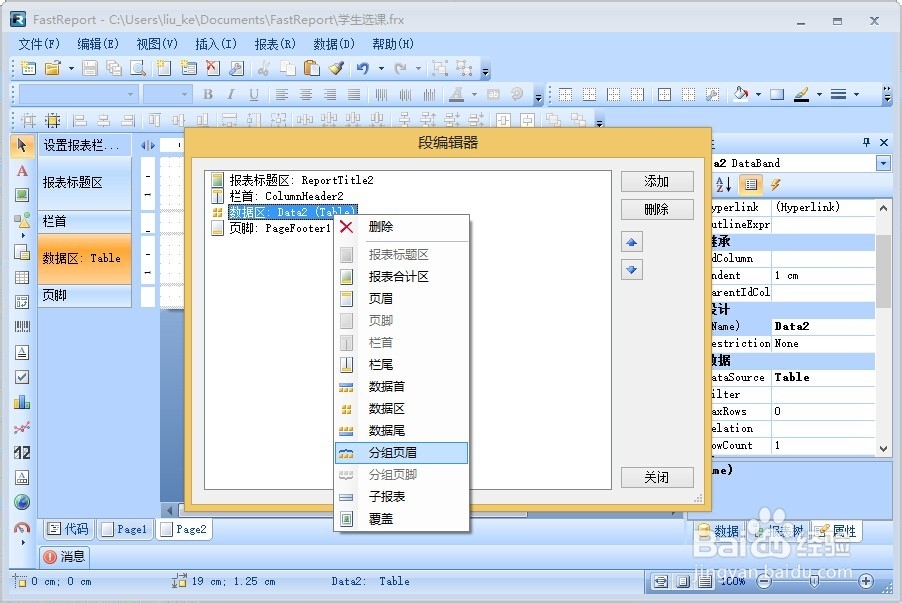Toggle left text alignment

coord(281,94)
